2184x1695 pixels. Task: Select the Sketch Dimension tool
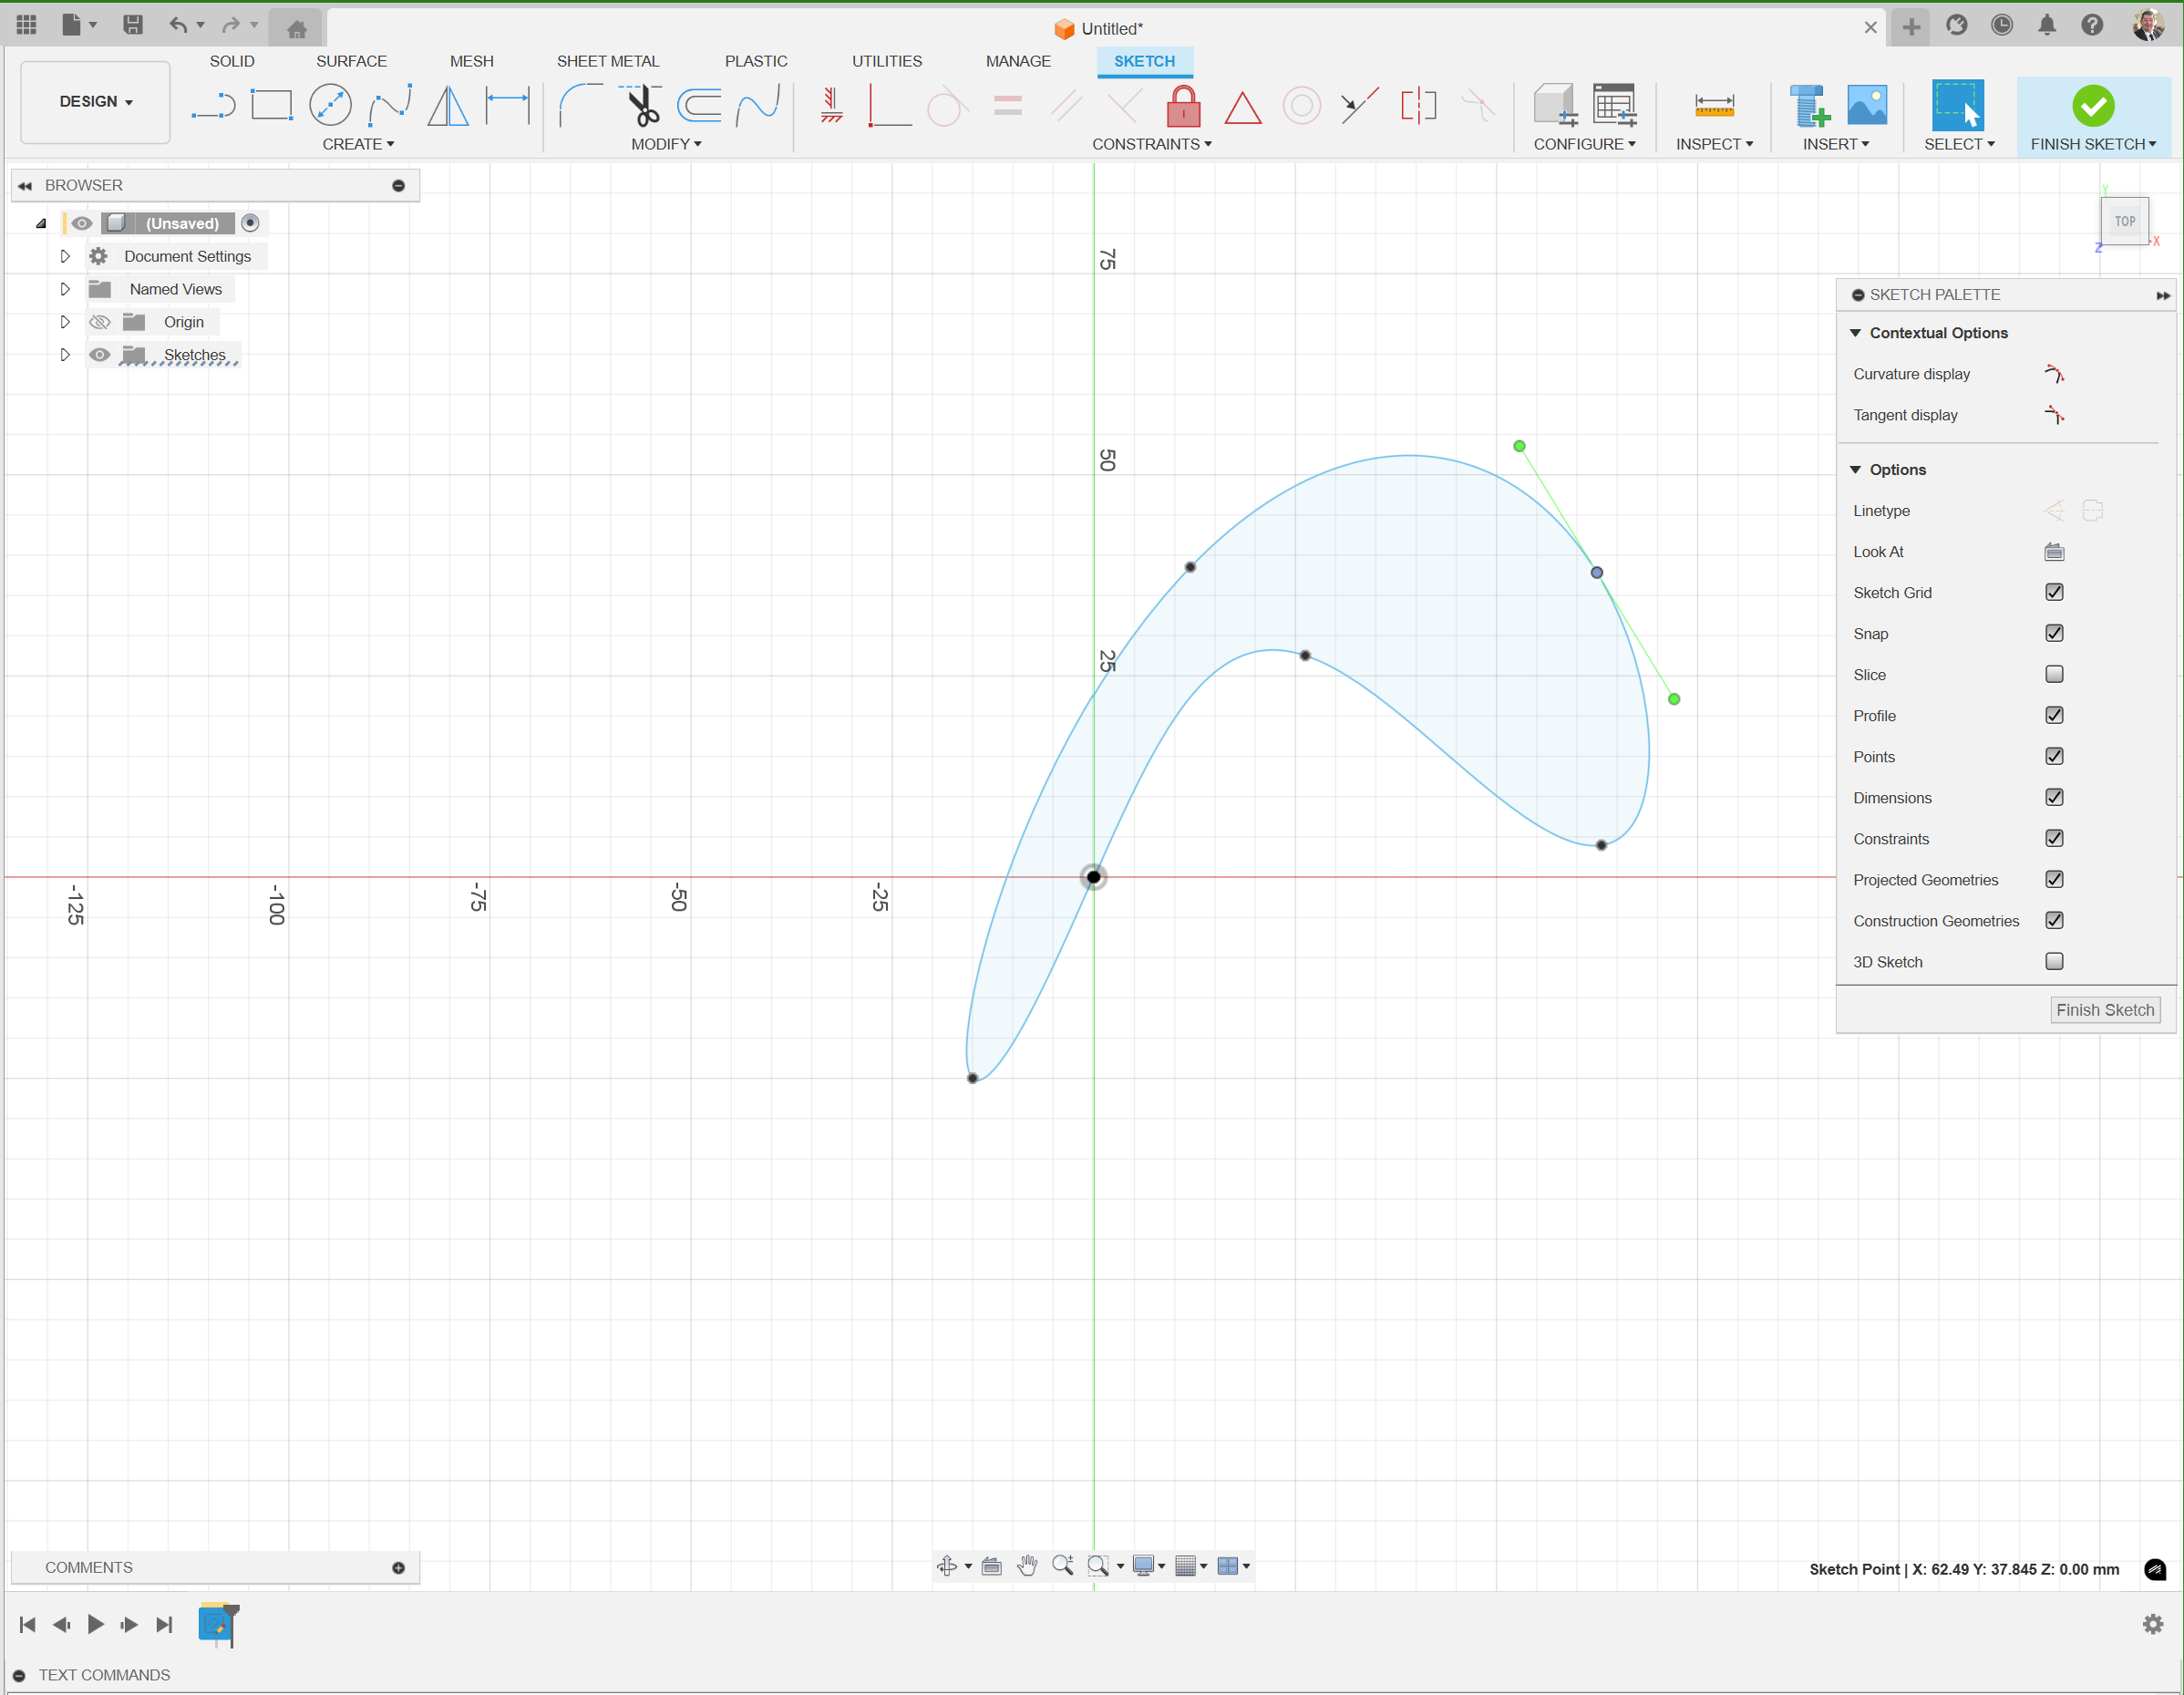tap(507, 105)
